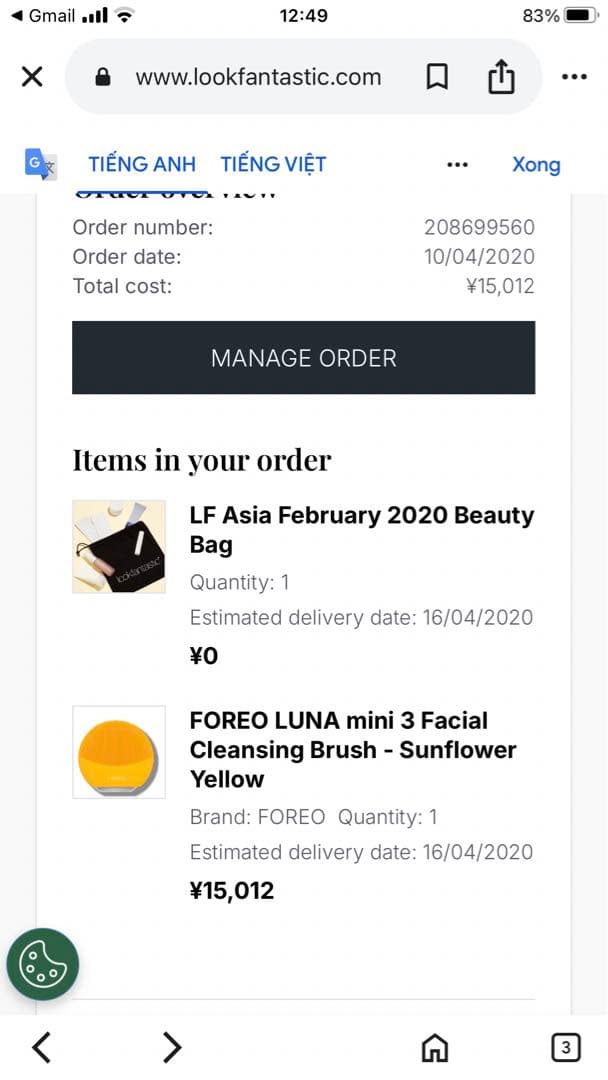Screen dimensions: 608x1080
Task: Open the LF Asia Beauty Bag link
Action: tap(361, 529)
